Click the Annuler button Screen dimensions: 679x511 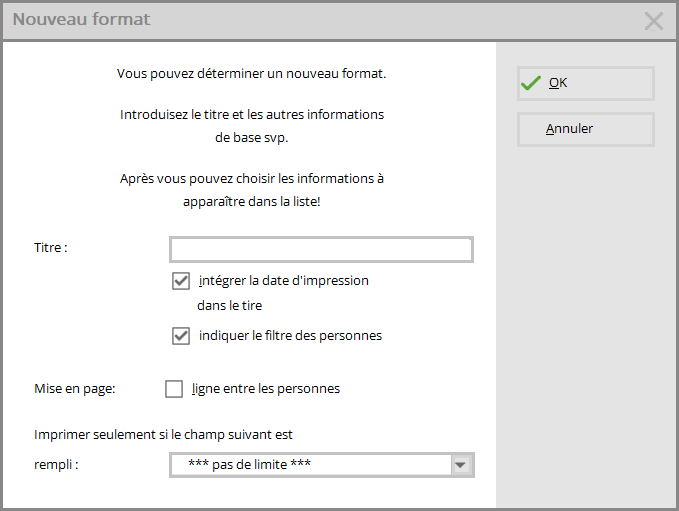pos(585,129)
